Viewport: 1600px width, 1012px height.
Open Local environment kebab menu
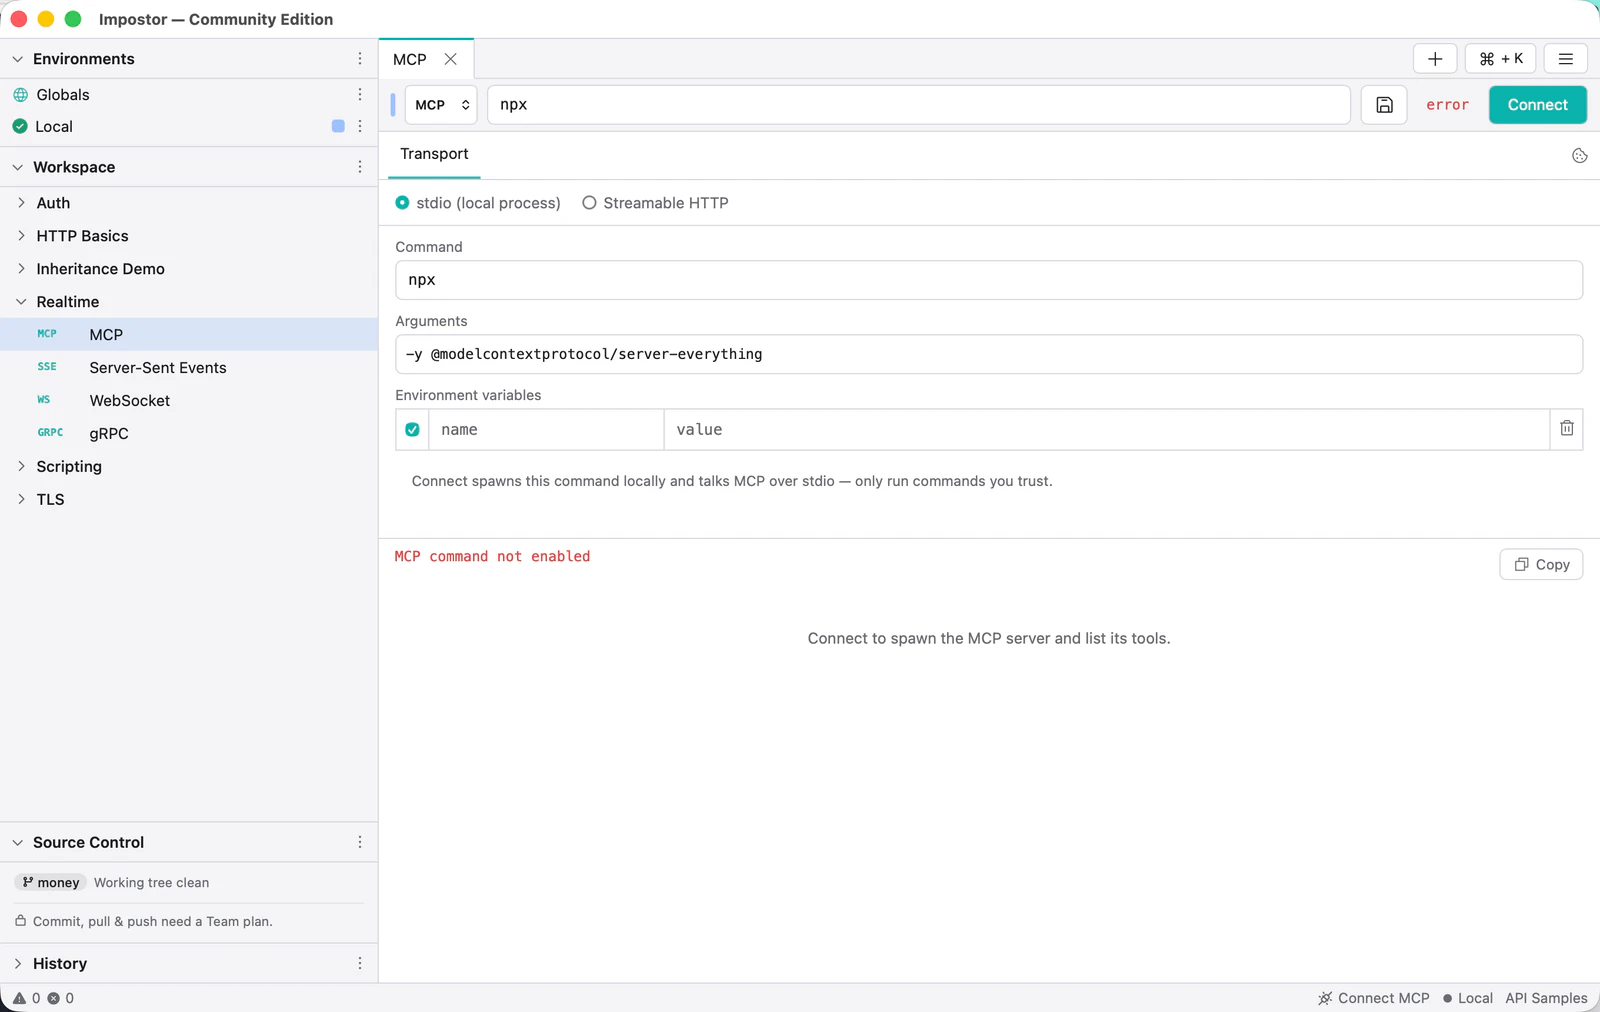pos(360,126)
